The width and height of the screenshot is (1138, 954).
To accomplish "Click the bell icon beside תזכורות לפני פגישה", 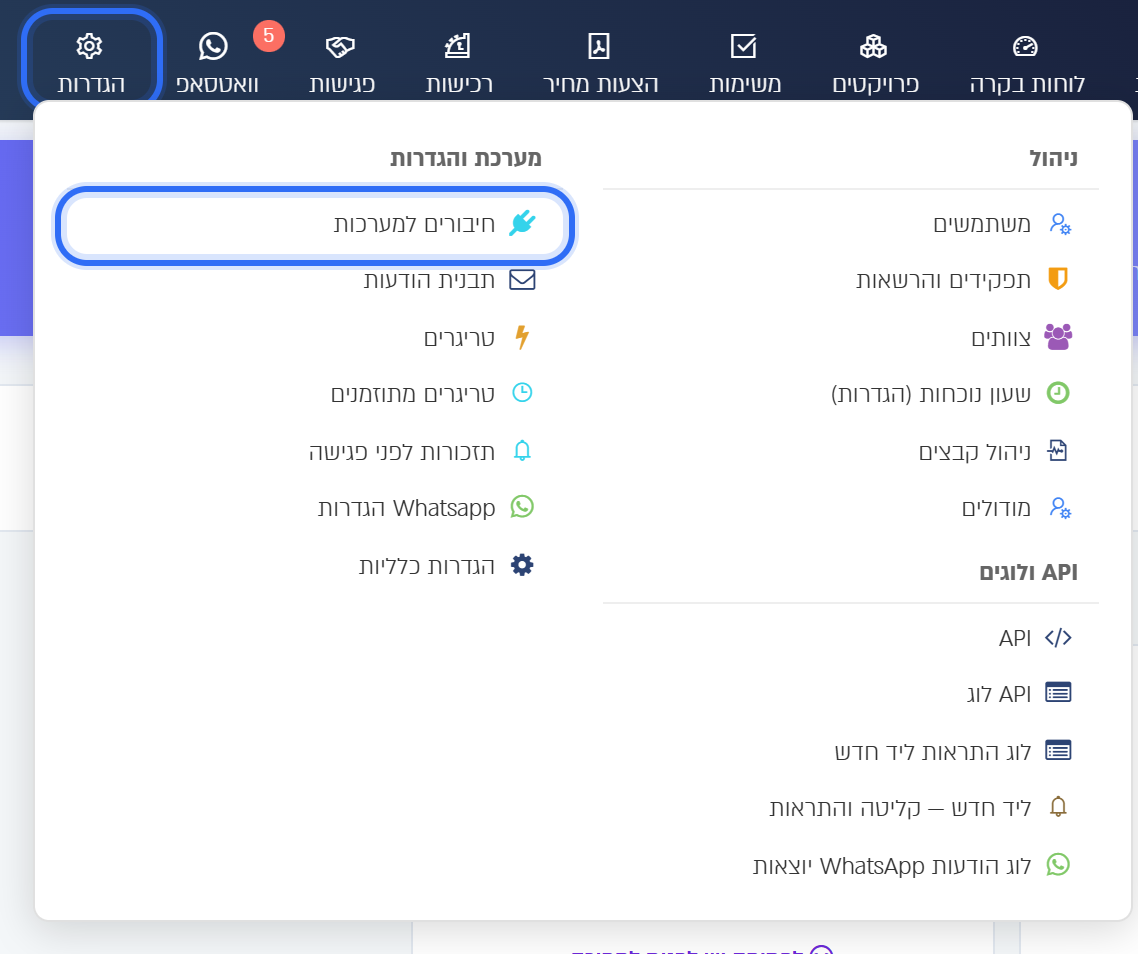I will [x=522, y=451].
